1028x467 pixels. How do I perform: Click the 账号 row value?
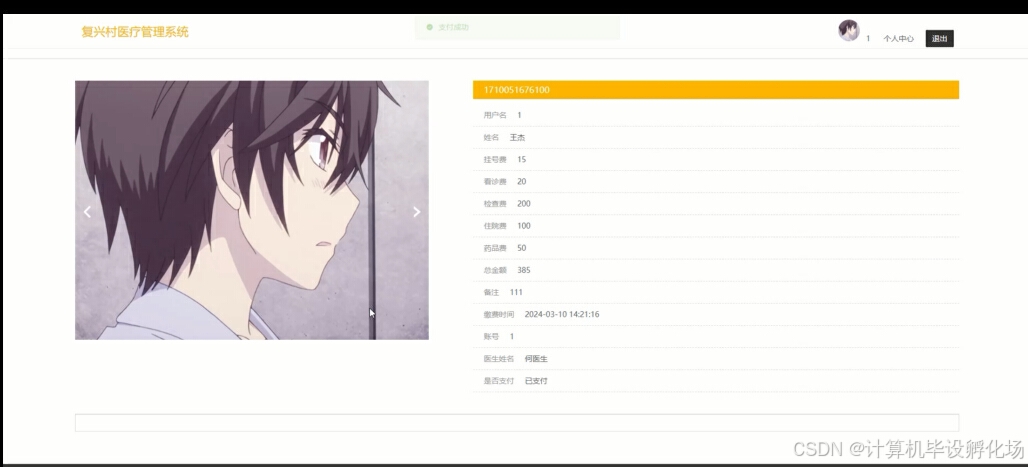click(x=512, y=336)
